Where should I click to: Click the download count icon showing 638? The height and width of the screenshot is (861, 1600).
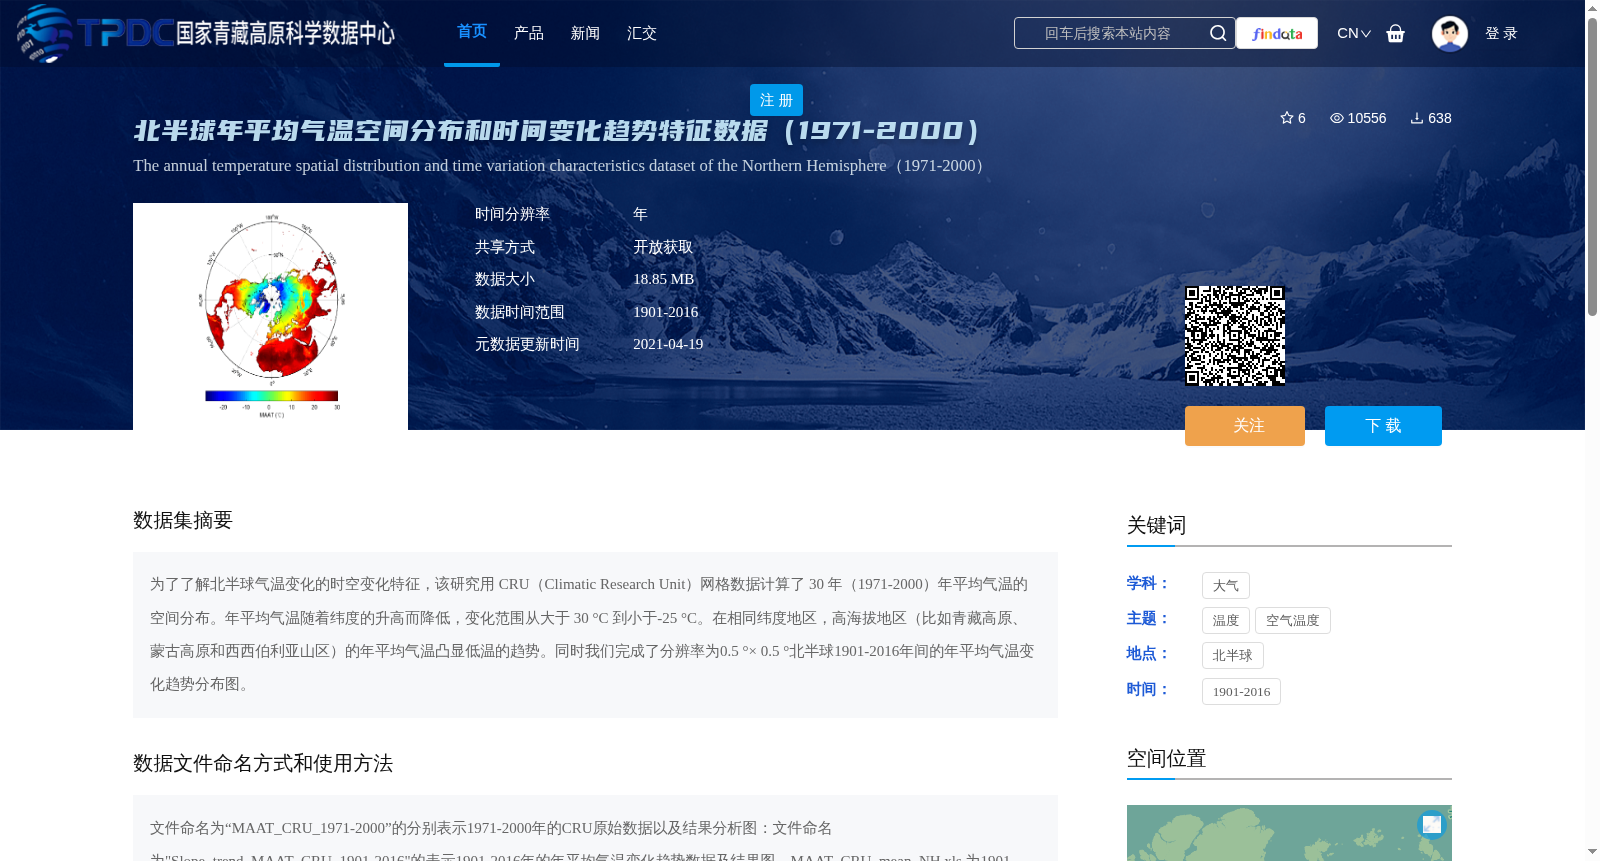(x=1417, y=118)
